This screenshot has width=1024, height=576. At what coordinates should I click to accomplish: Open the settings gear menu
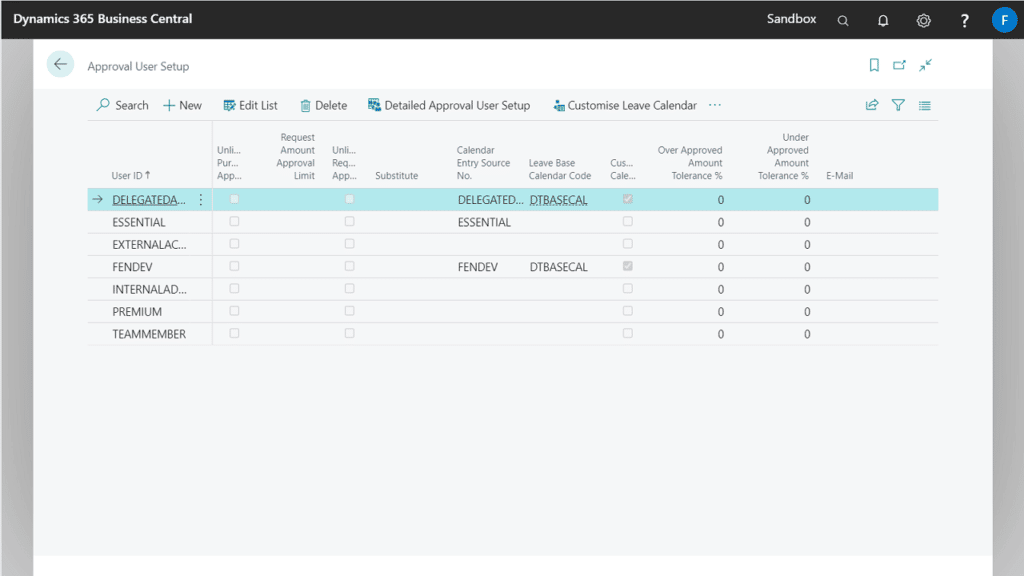[922, 19]
